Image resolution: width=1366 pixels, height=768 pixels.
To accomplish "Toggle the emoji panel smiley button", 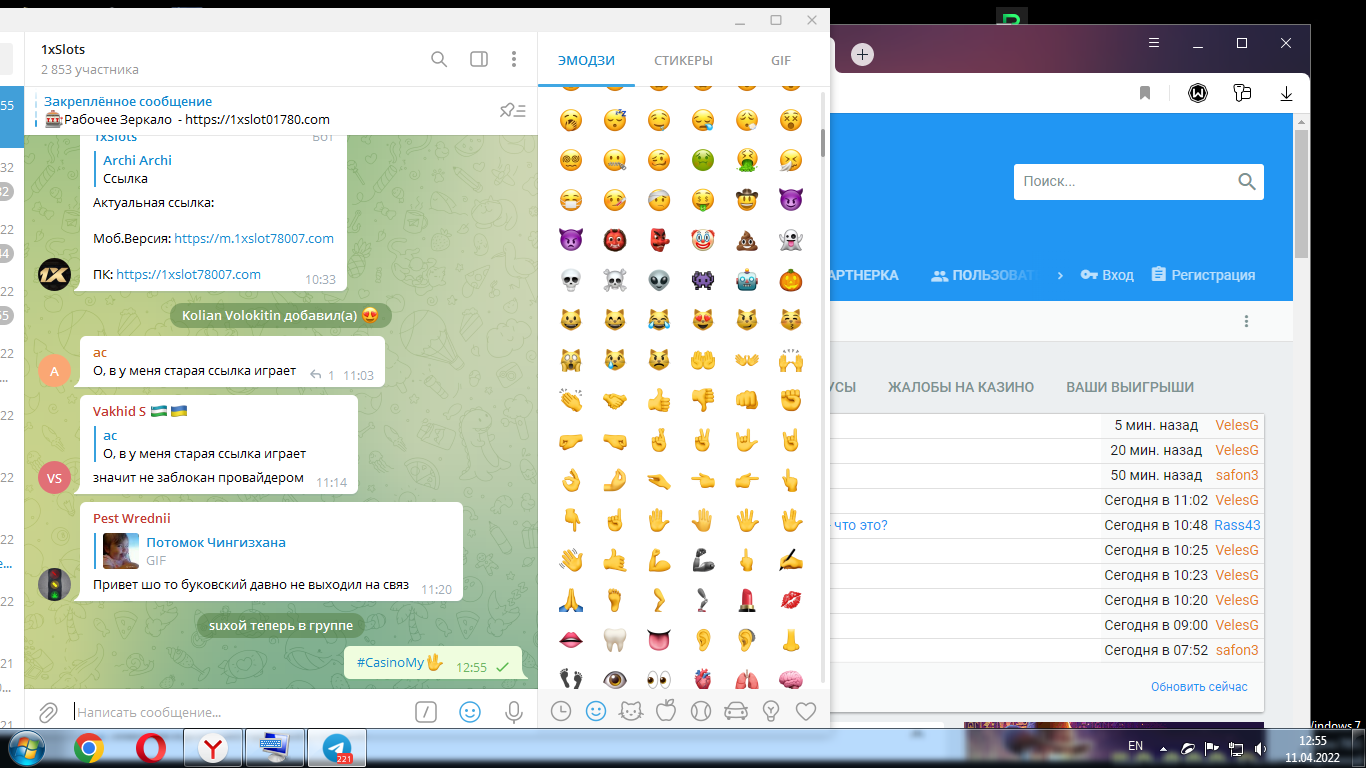I will [469, 712].
